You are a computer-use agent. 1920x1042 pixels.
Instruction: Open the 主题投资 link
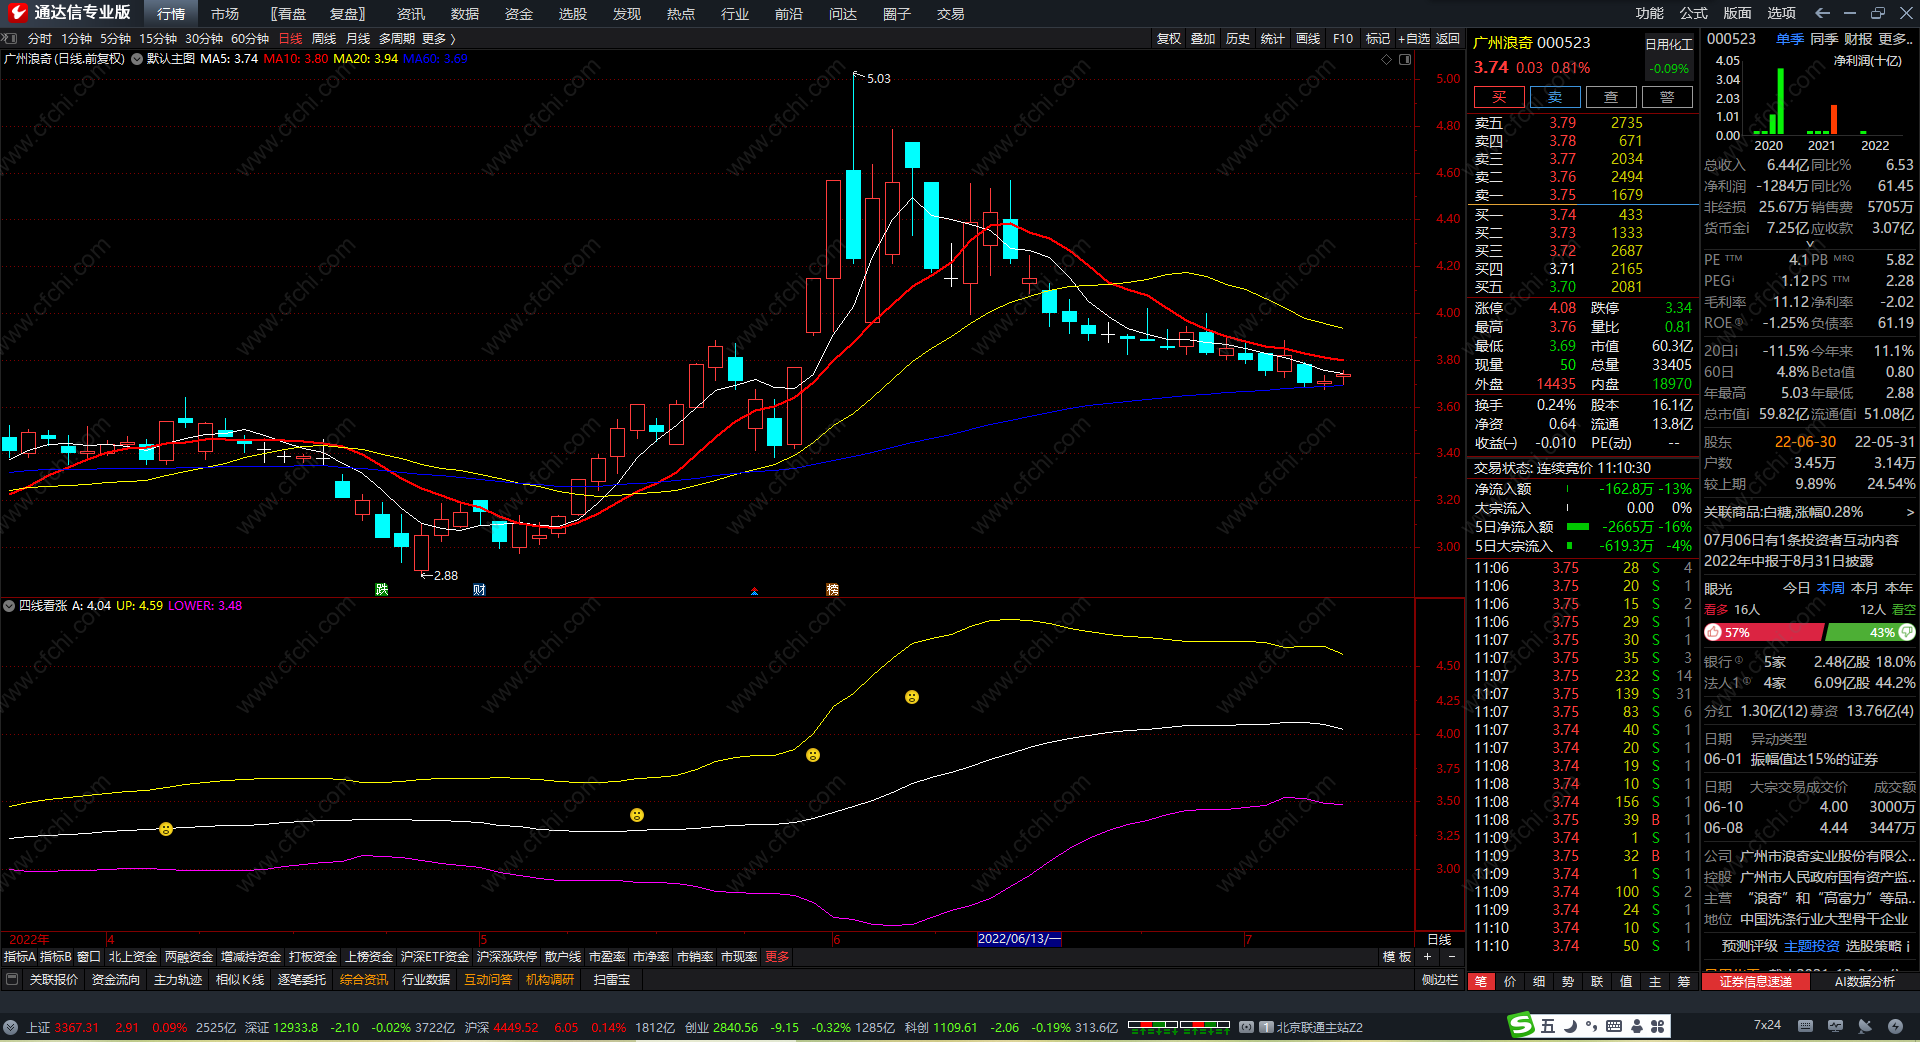(1812, 946)
